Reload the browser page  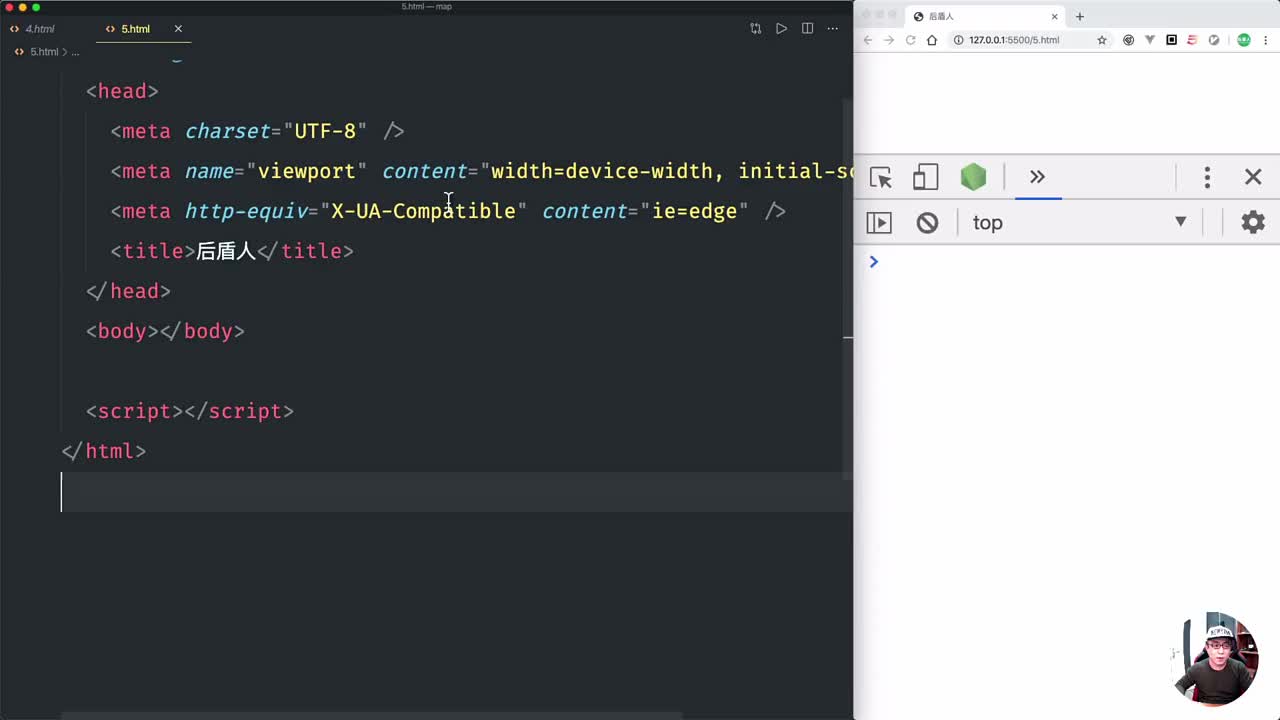910,40
